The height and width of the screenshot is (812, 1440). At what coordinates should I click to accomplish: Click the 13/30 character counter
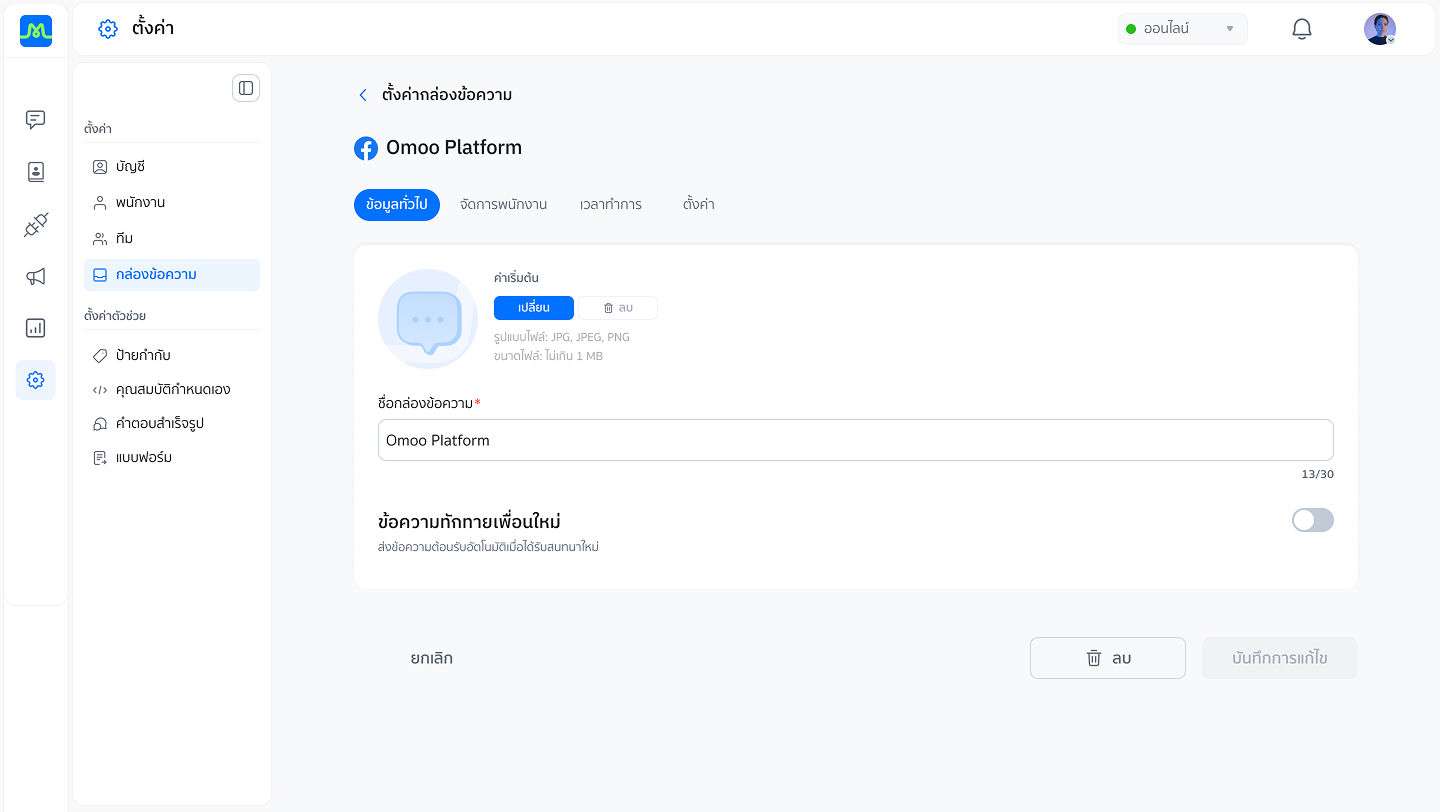point(1317,474)
